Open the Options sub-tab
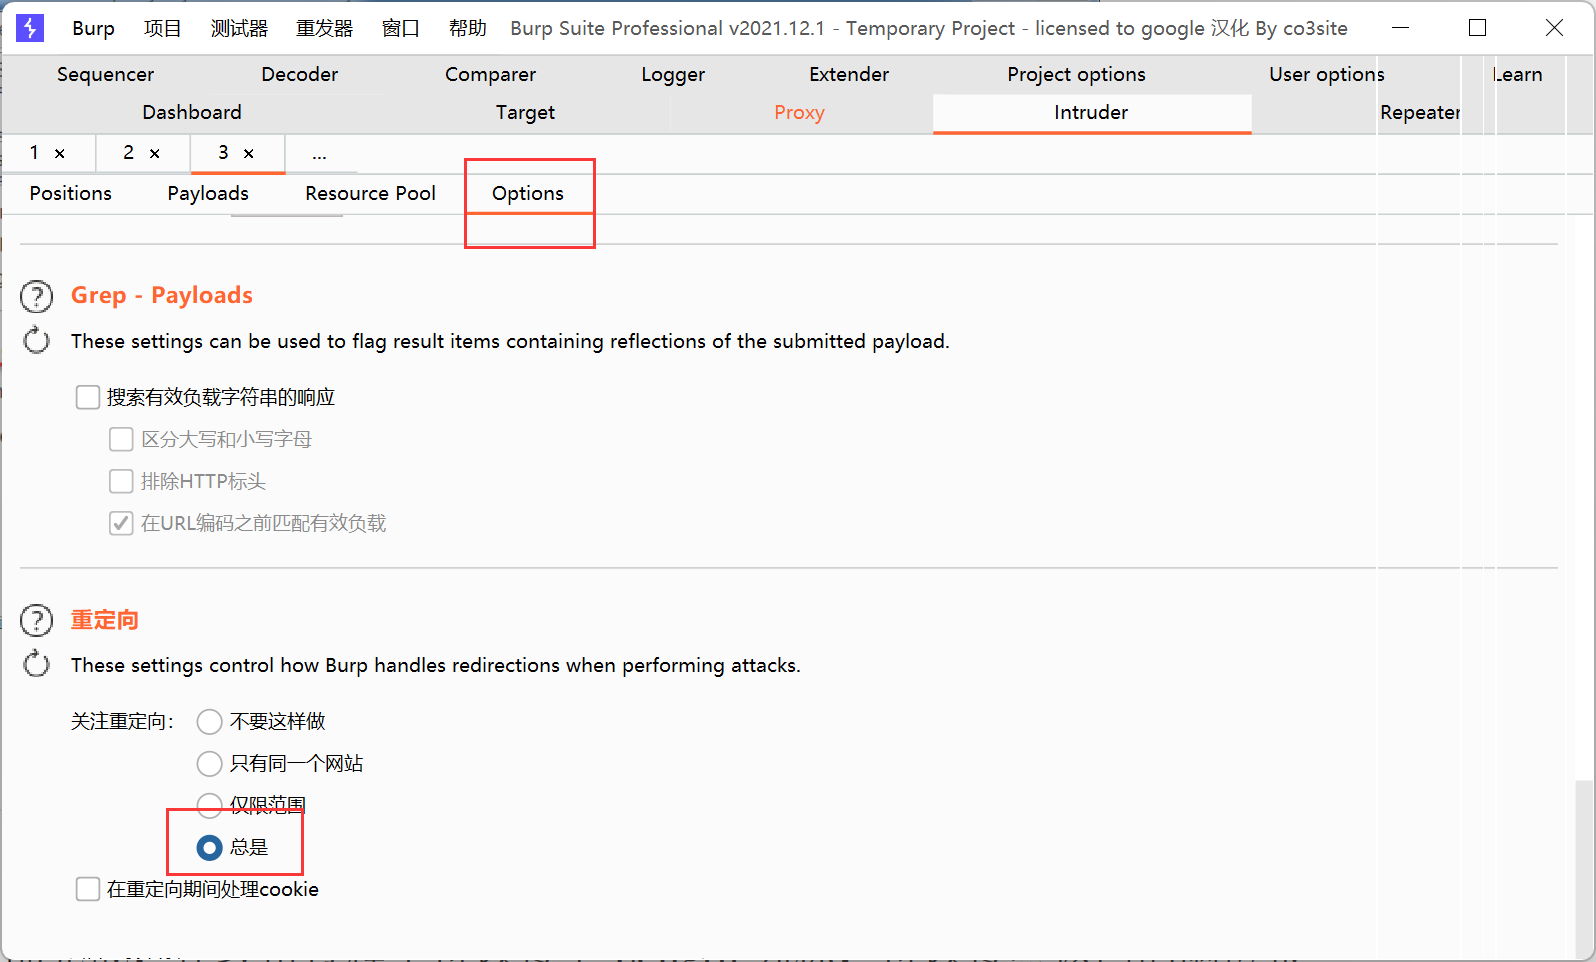This screenshot has height=962, width=1596. pos(528,193)
